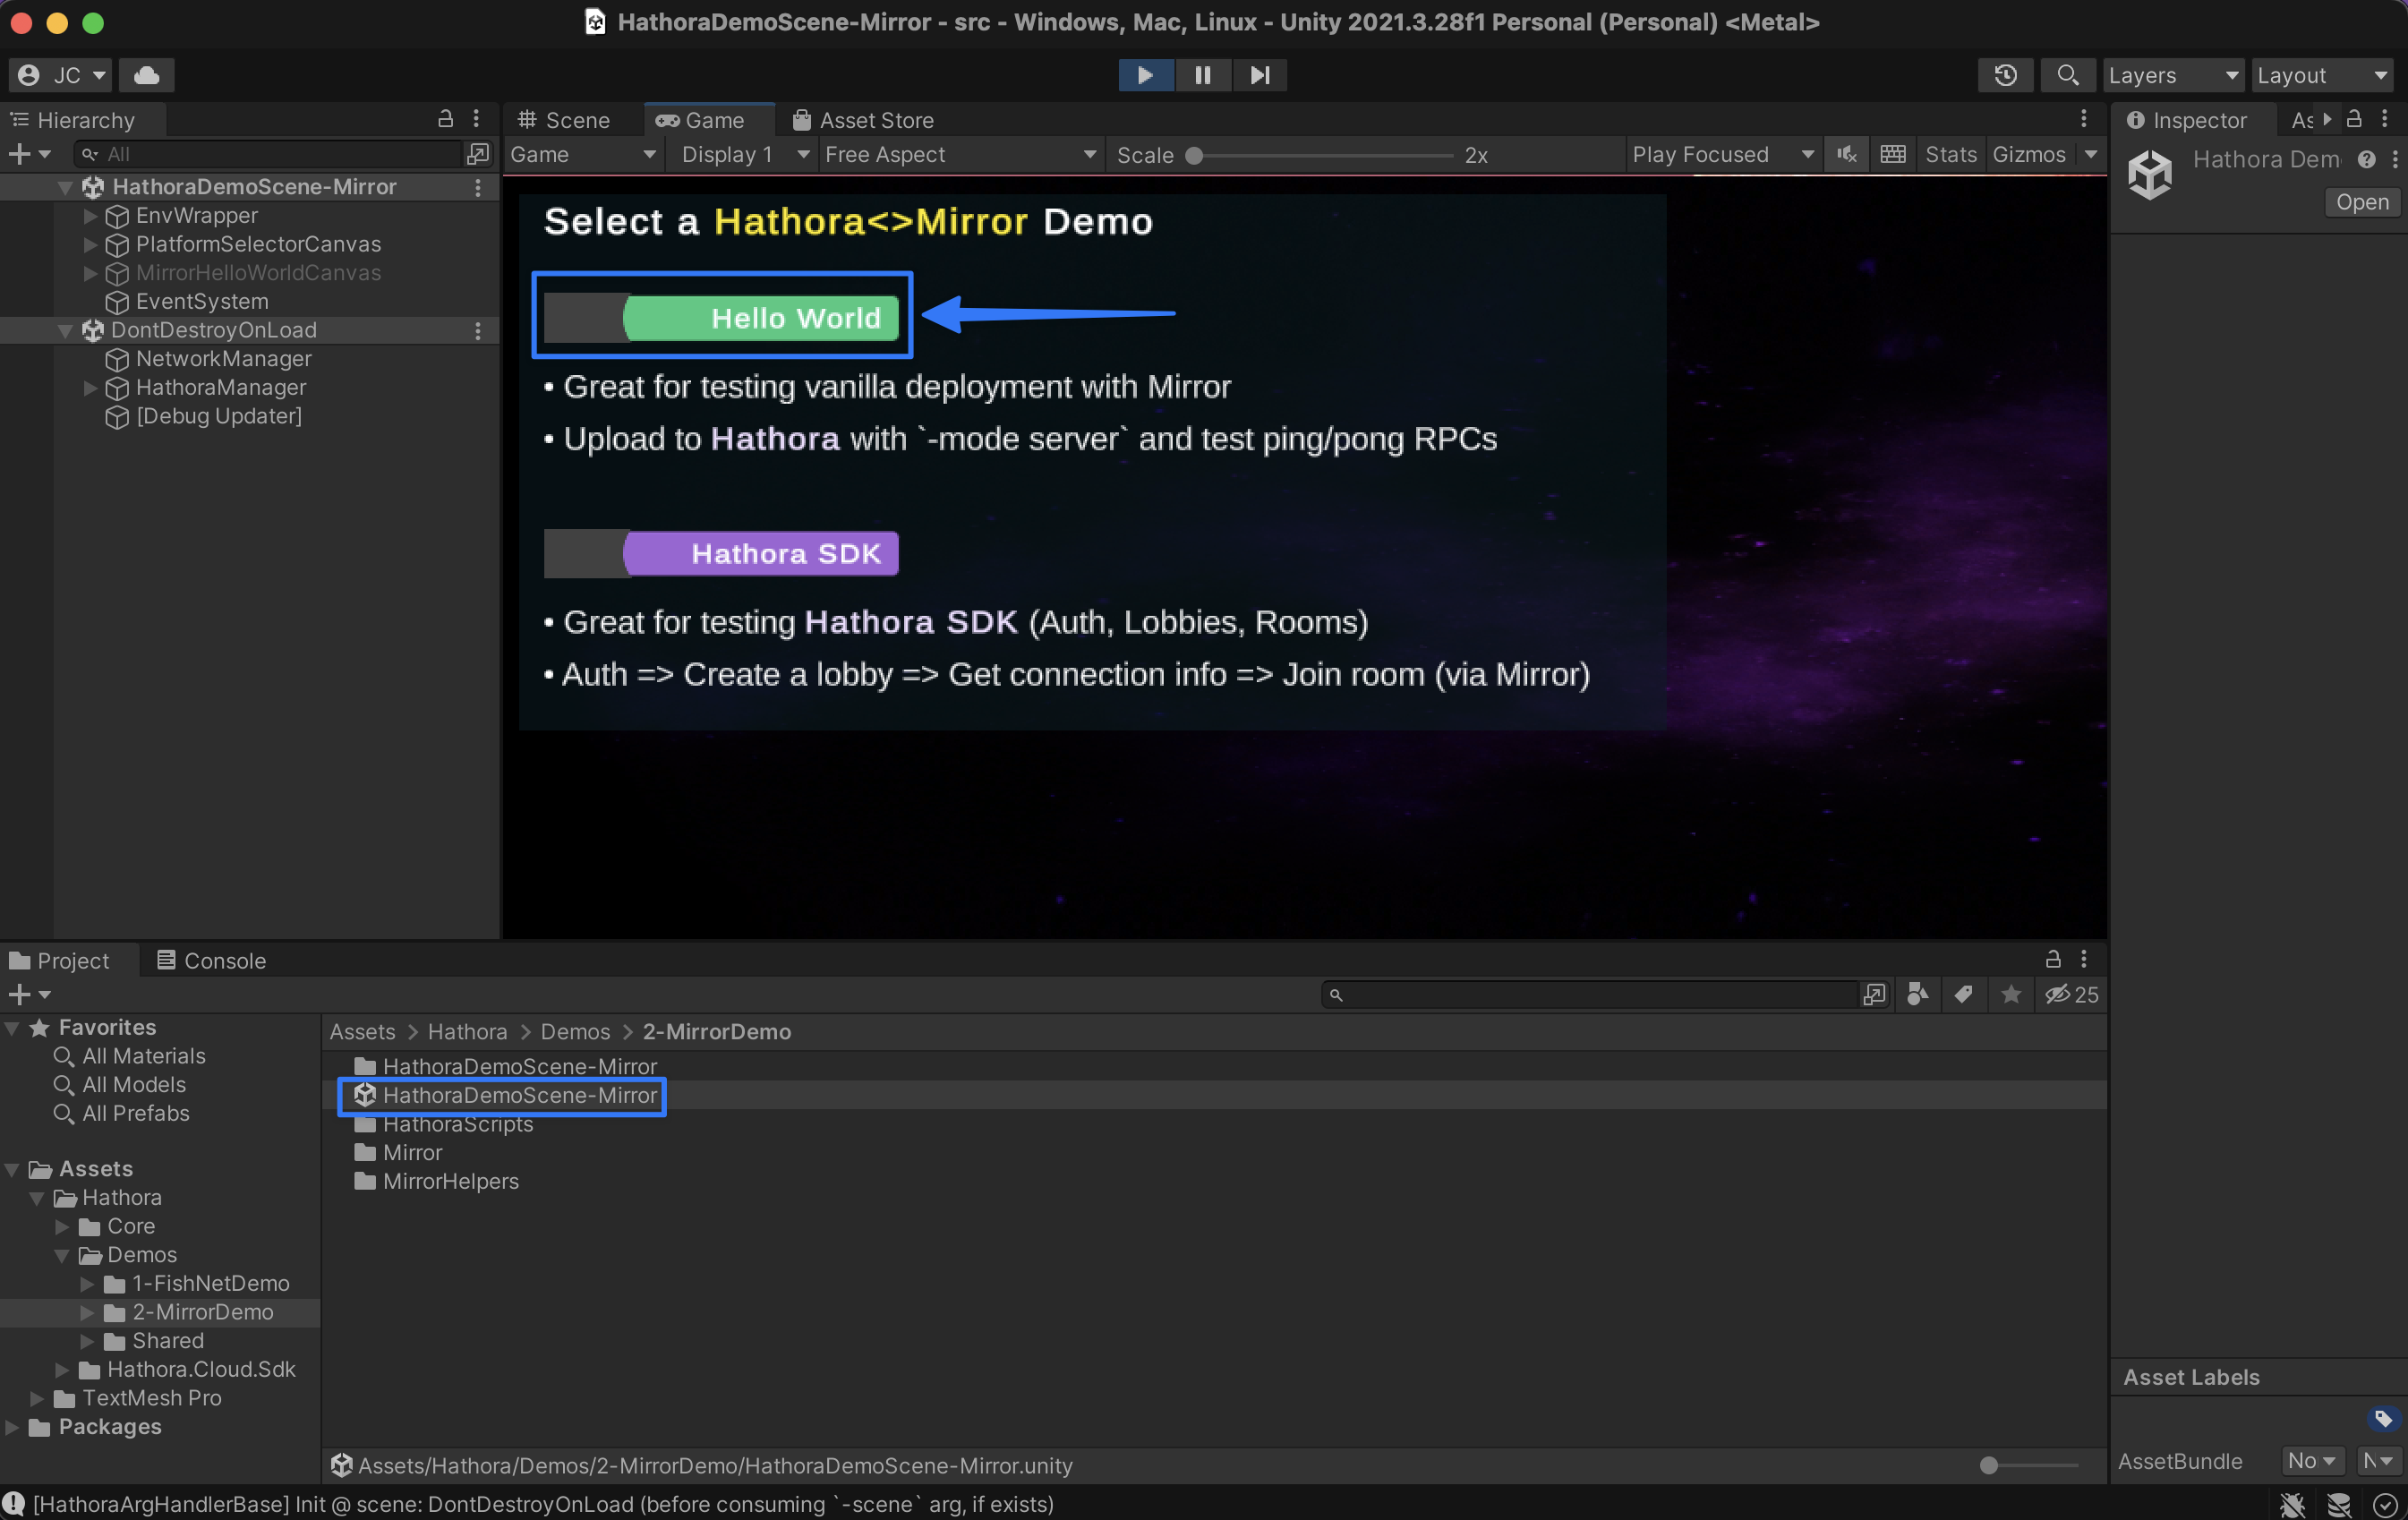
Task: Open the Display 1 dropdown
Action: [744, 155]
